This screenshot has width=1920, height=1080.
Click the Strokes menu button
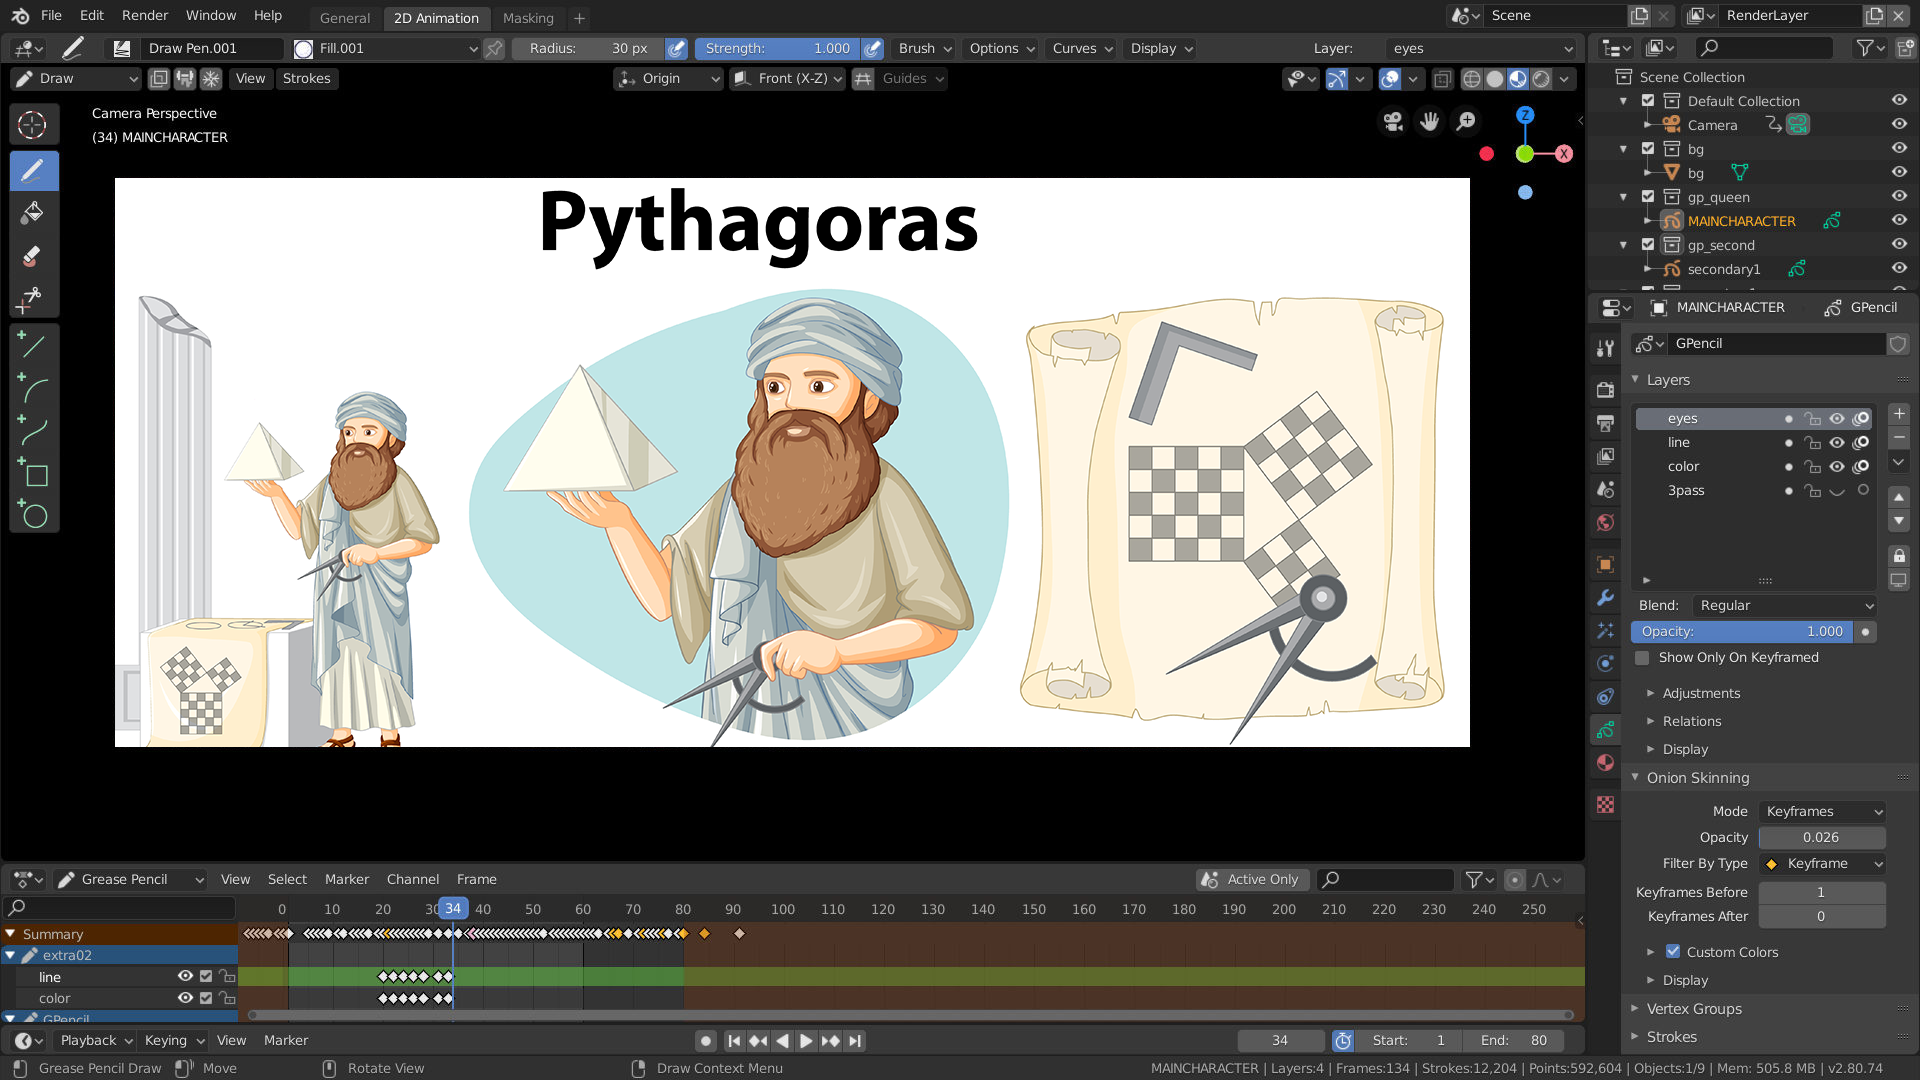click(x=306, y=79)
